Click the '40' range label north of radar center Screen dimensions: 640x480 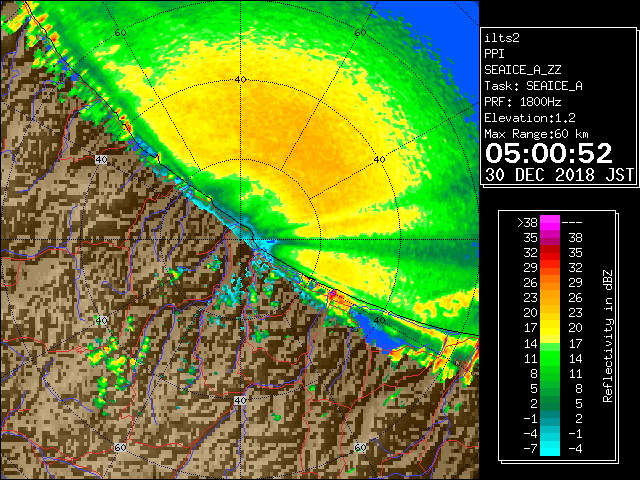pyautogui.click(x=241, y=79)
